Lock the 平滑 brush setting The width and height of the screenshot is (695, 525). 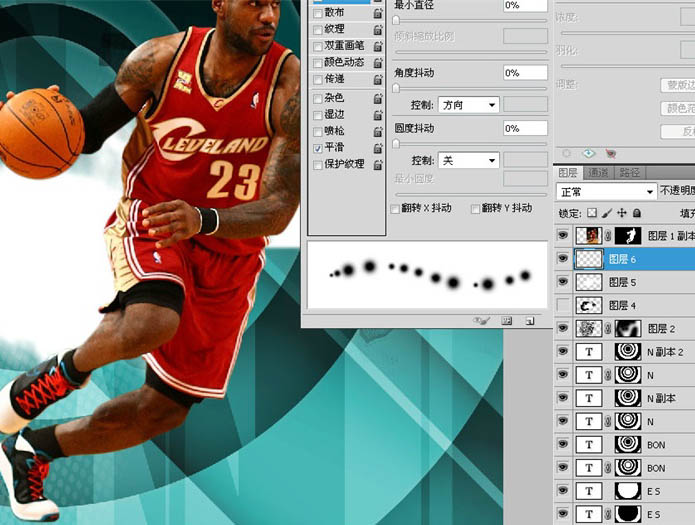(x=378, y=148)
